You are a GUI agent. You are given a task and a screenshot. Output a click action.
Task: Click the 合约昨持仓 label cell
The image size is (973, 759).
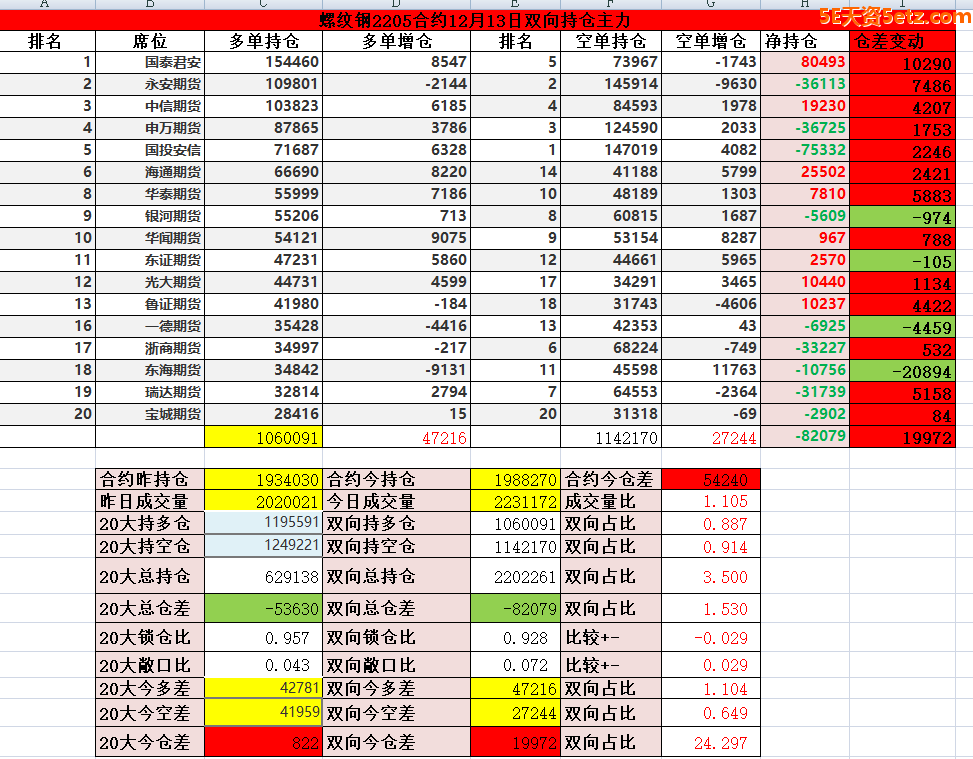point(150,479)
